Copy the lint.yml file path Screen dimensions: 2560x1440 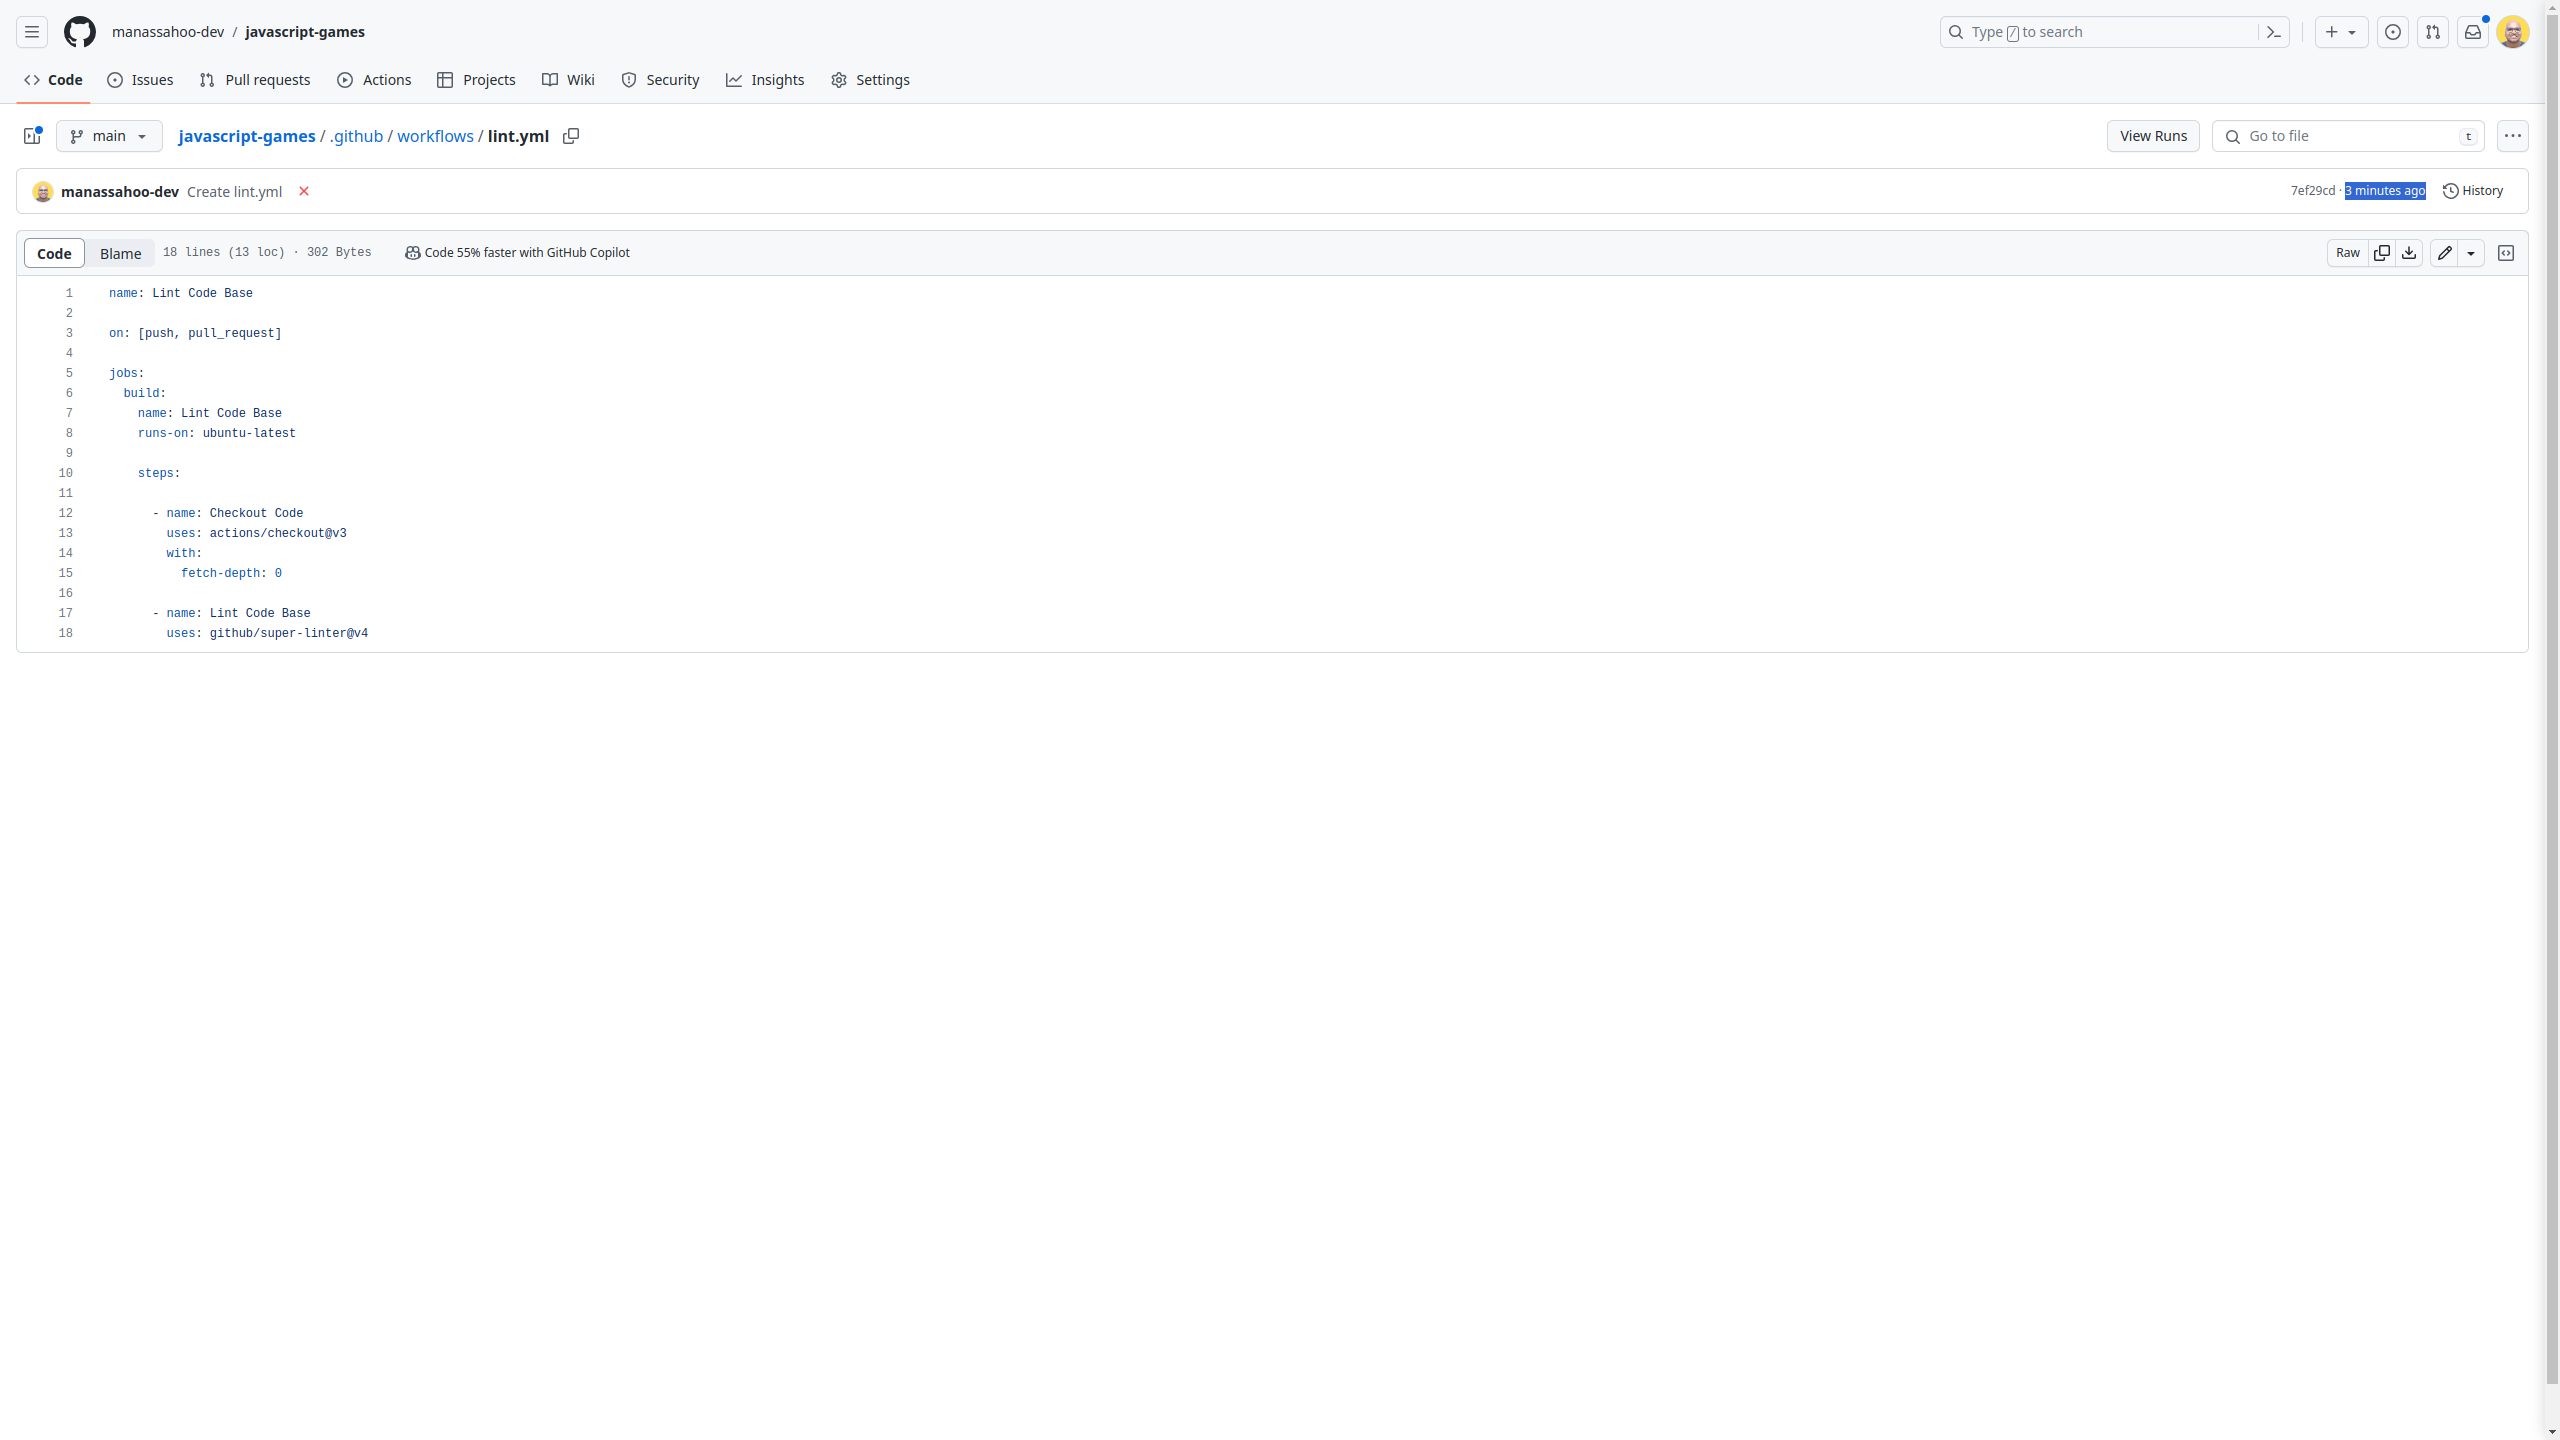(x=571, y=136)
